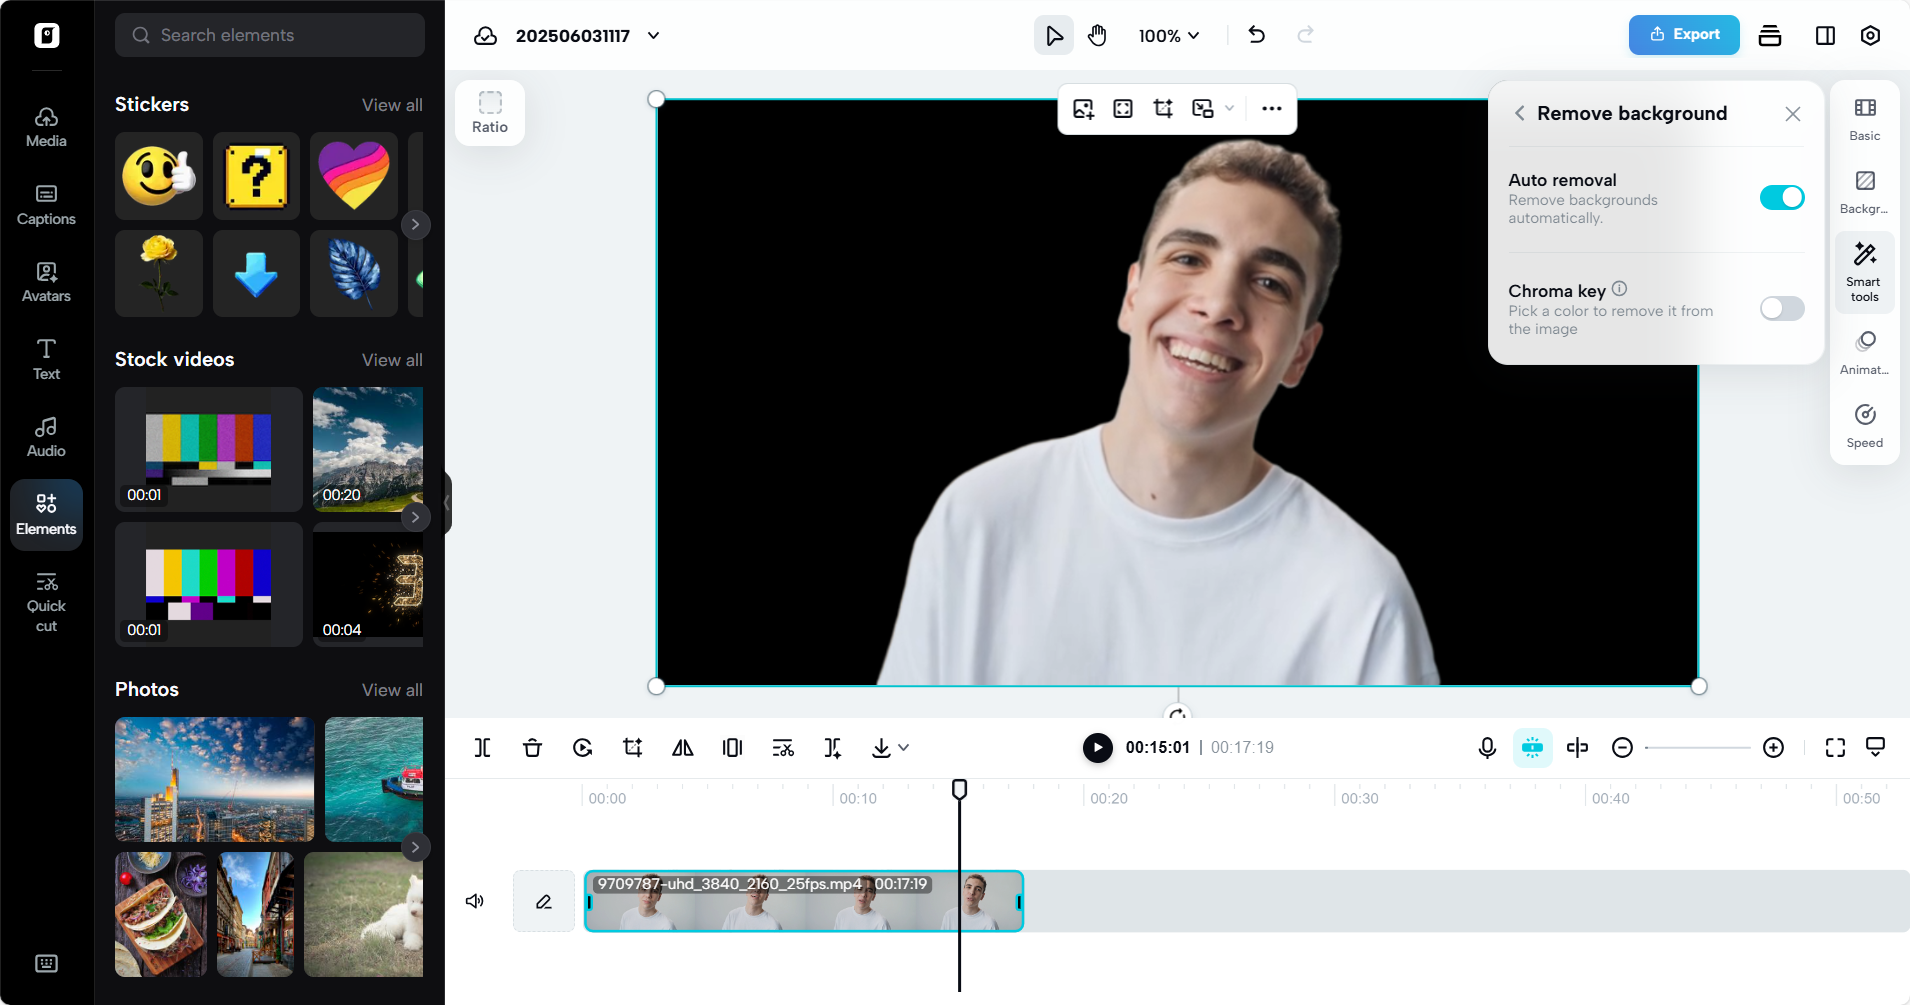Expand the zoom level 100% dropdown
Screen dimensions: 1910x1005
(x=1170, y=35)
